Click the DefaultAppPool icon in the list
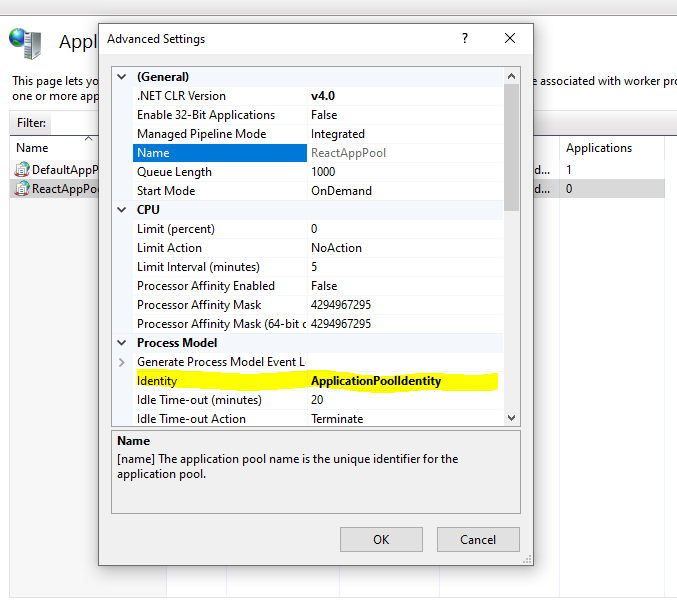This screenshot has height=602, width=677. [22, 170]
